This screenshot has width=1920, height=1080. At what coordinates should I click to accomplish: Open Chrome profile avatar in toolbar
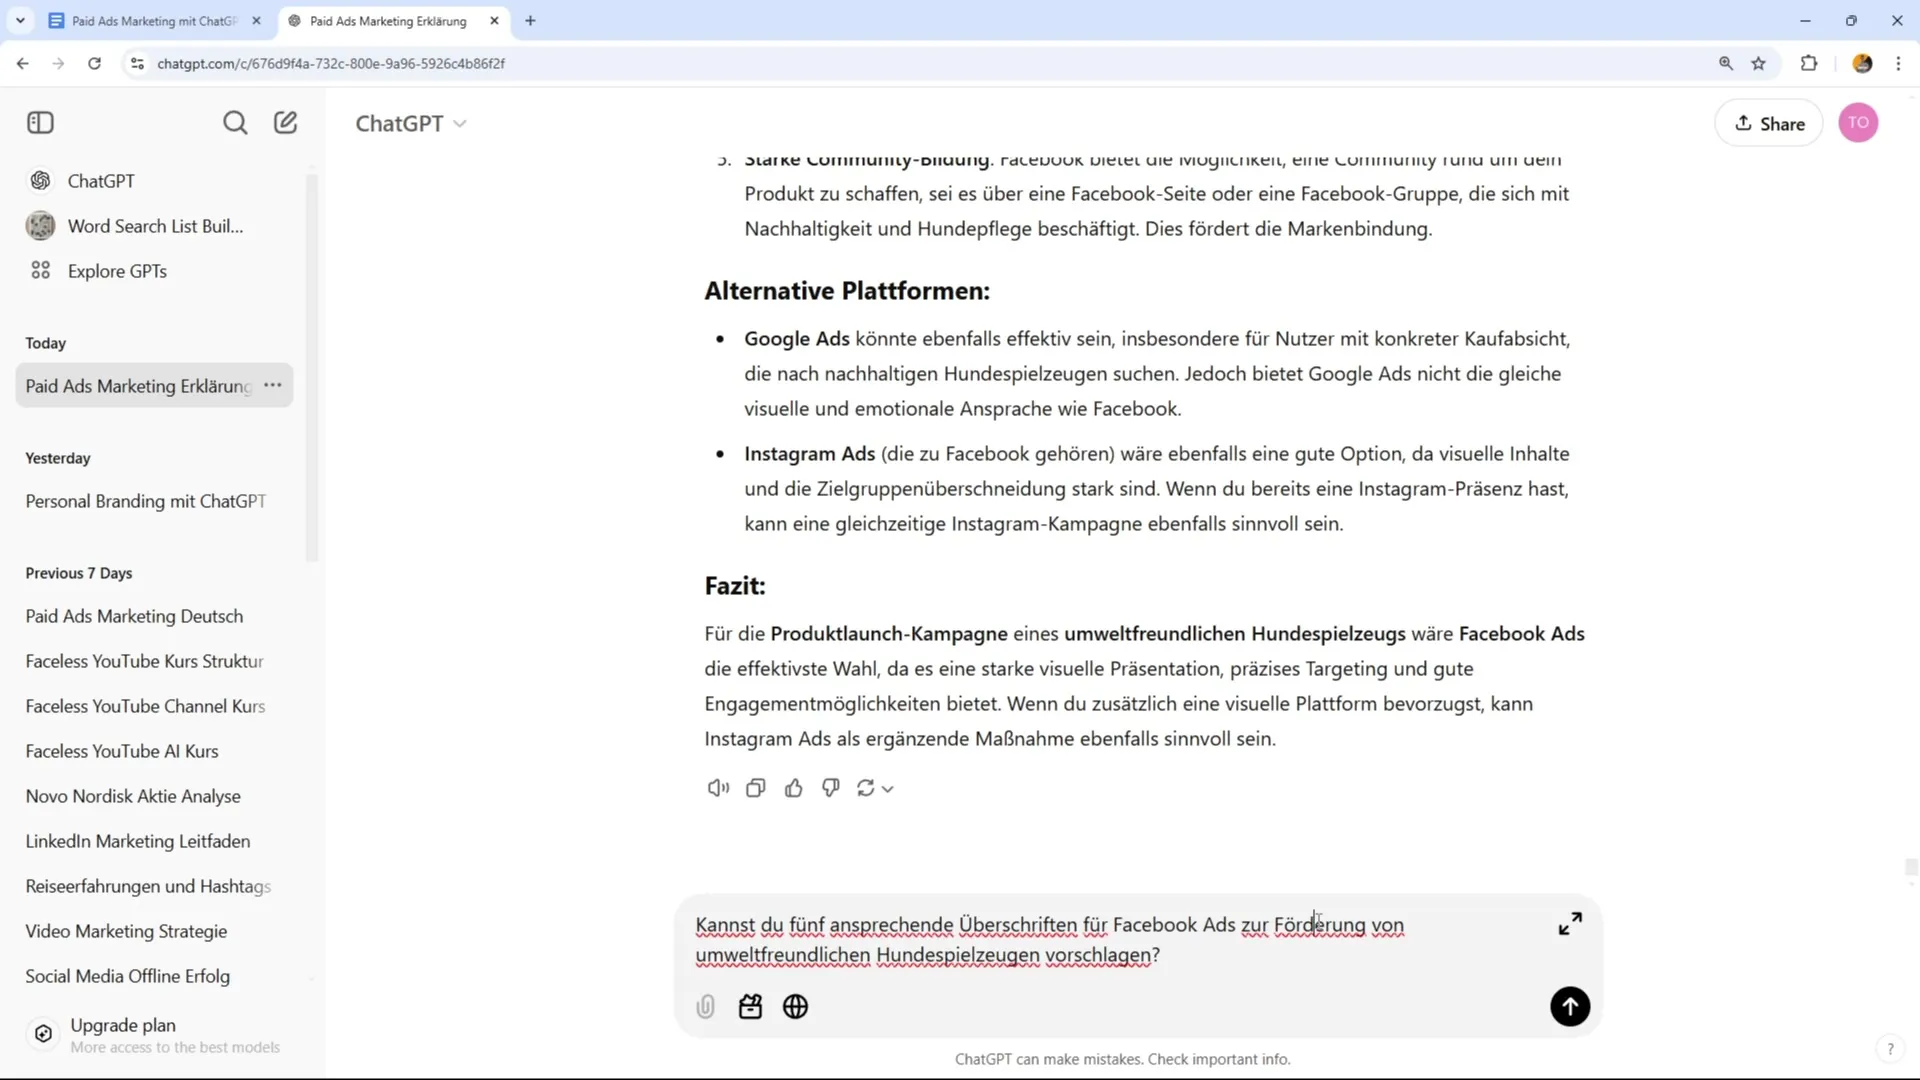1862,63
